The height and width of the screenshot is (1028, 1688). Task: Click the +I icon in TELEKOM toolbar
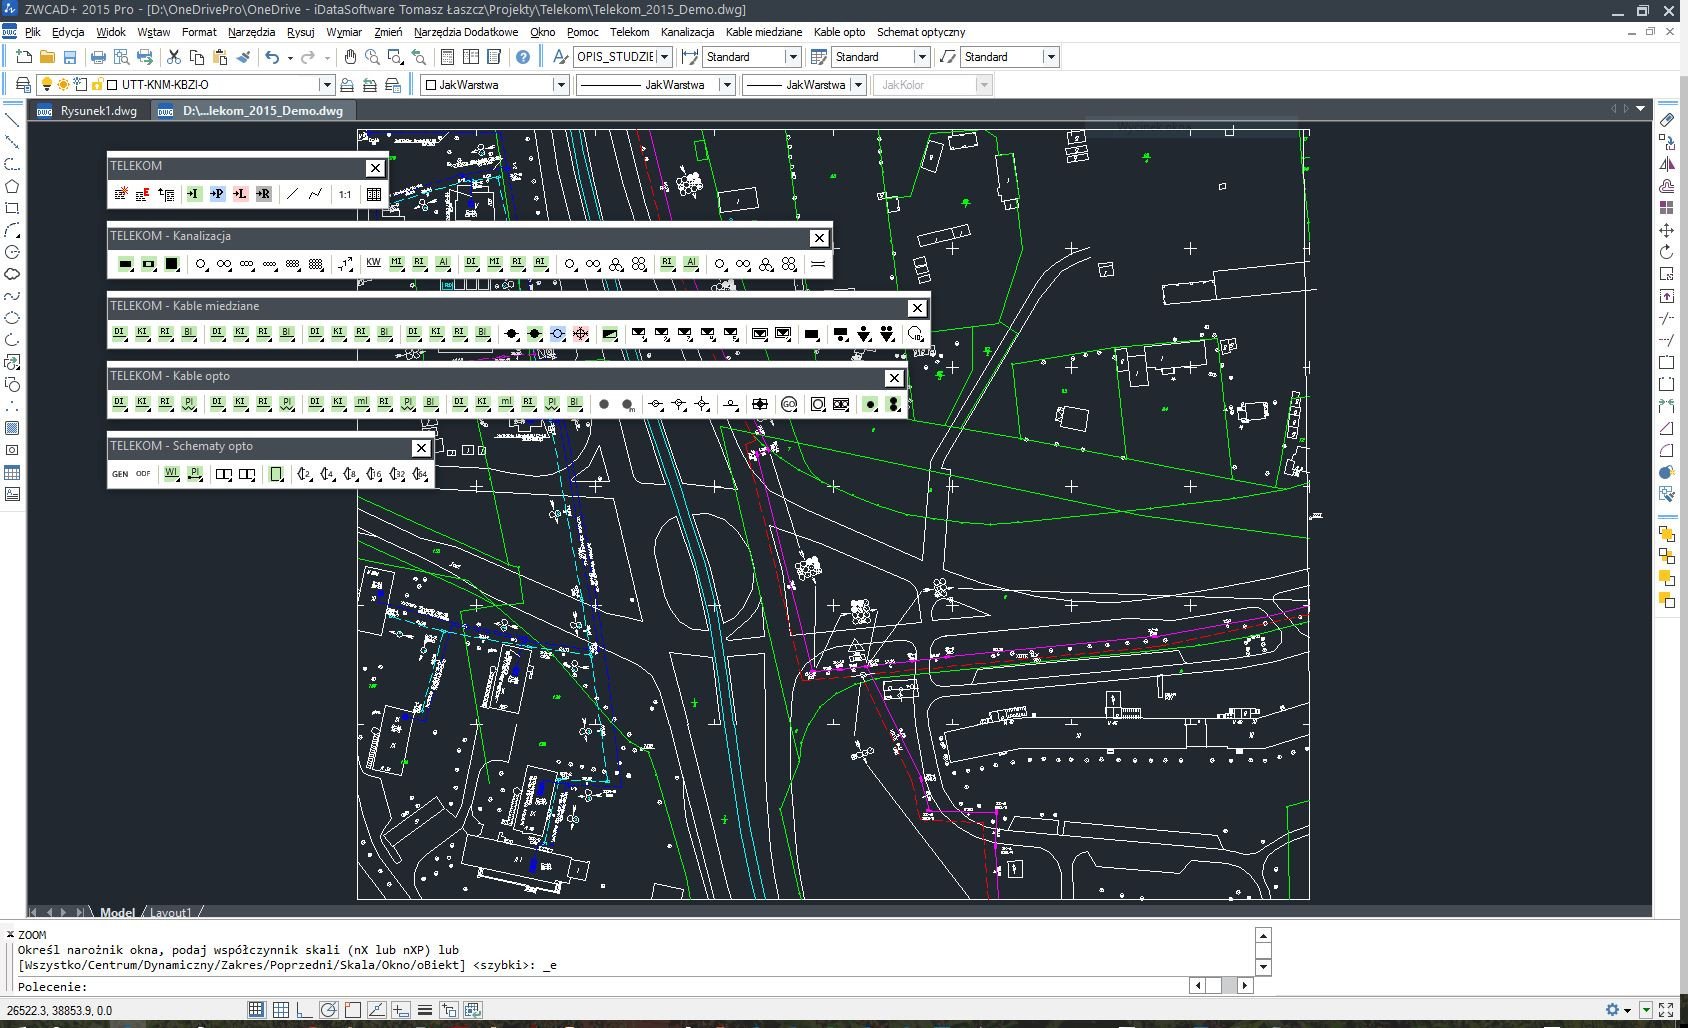coord(194,194)
